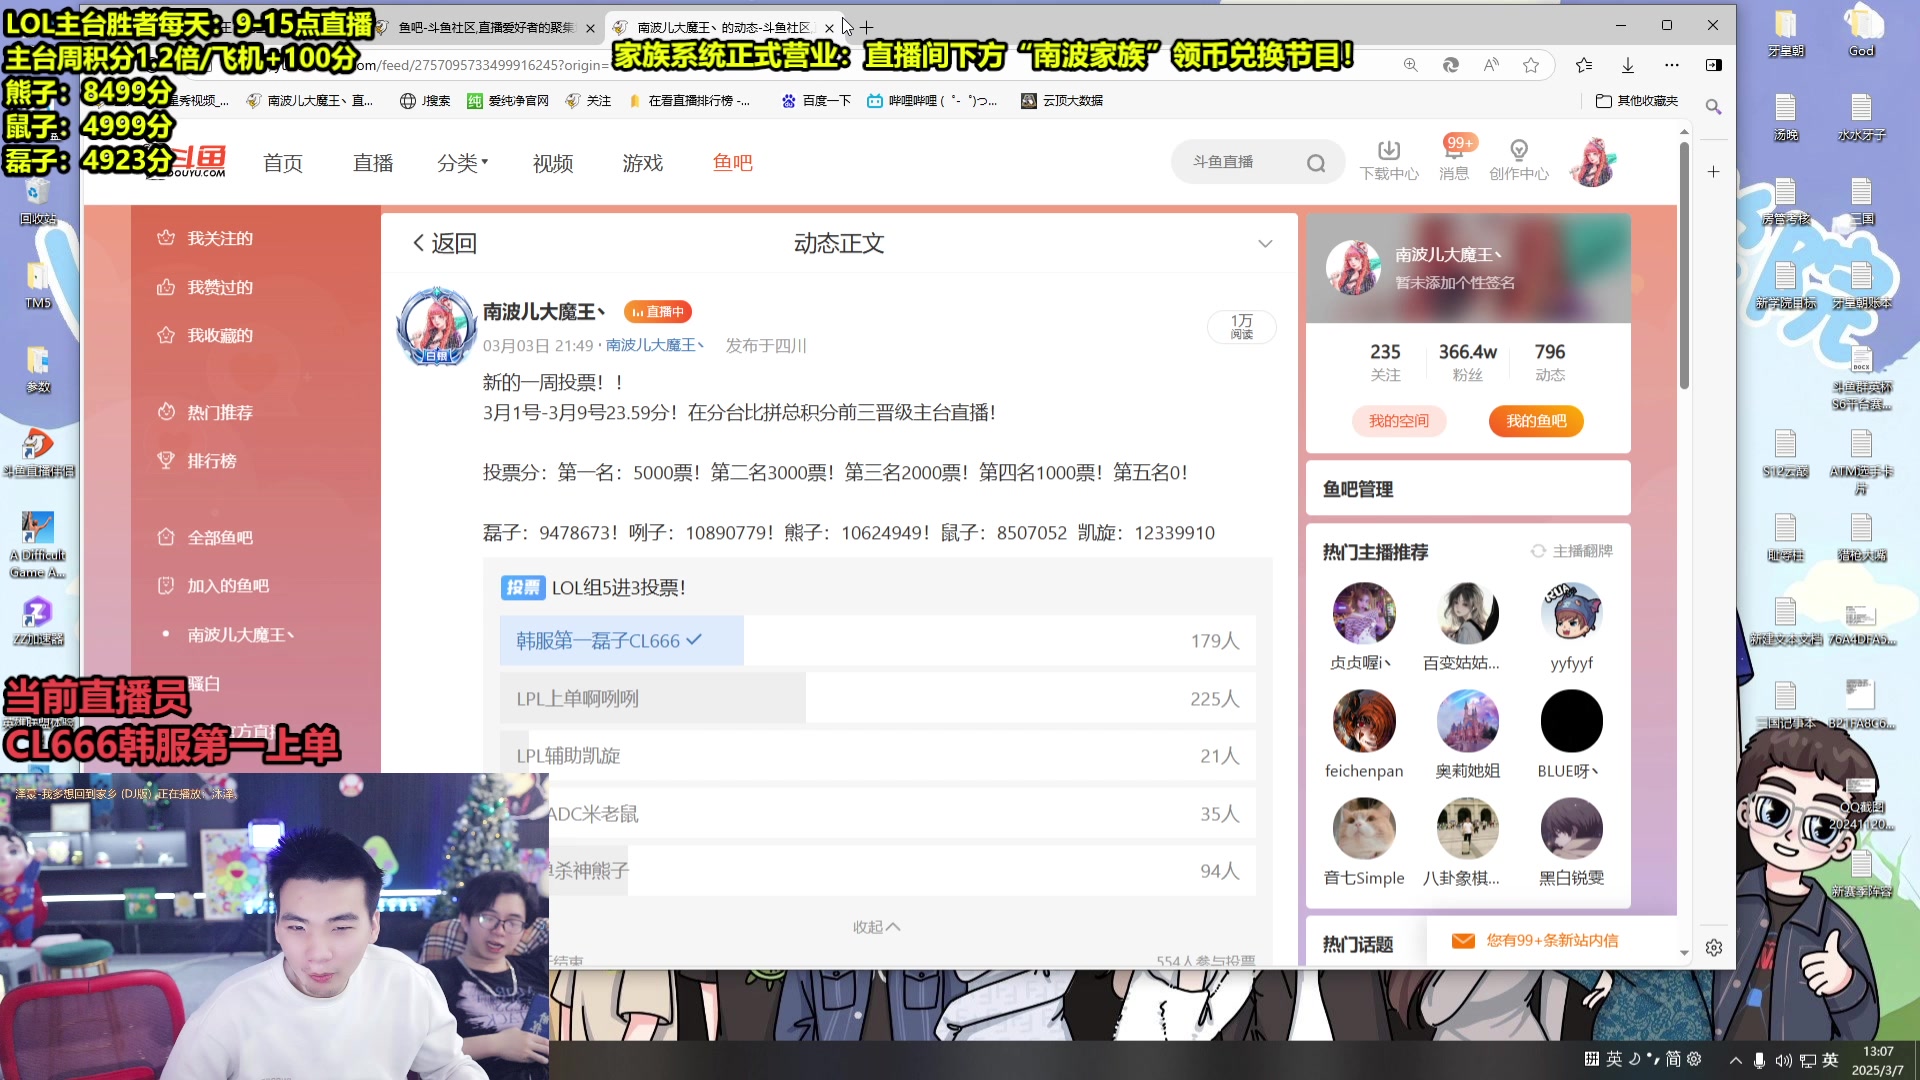Image resolution: width=1920 pixels, height=1080 pixels.
Task: Click the page vertical scrollbar
Action: (x=1684, y=265)
